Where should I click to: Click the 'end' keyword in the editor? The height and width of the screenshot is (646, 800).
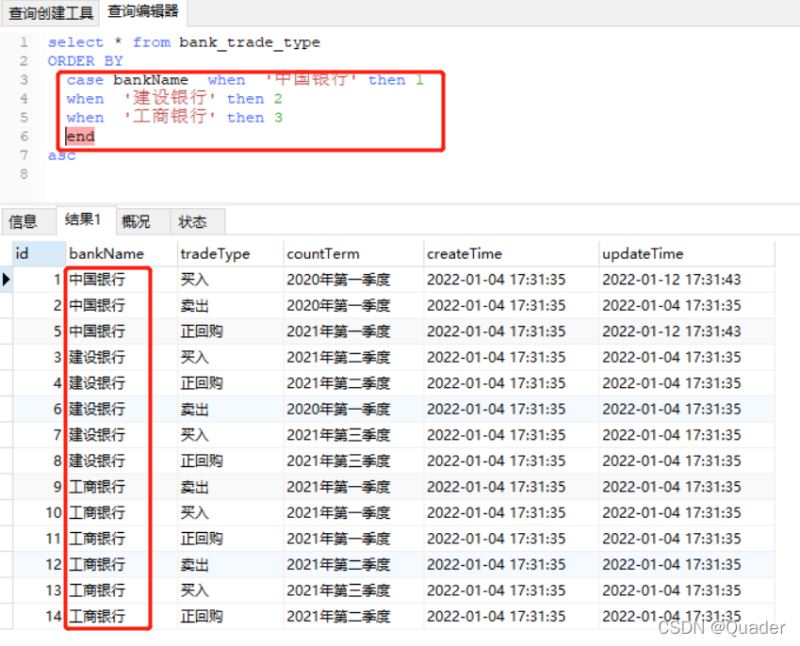pos(81,137)
